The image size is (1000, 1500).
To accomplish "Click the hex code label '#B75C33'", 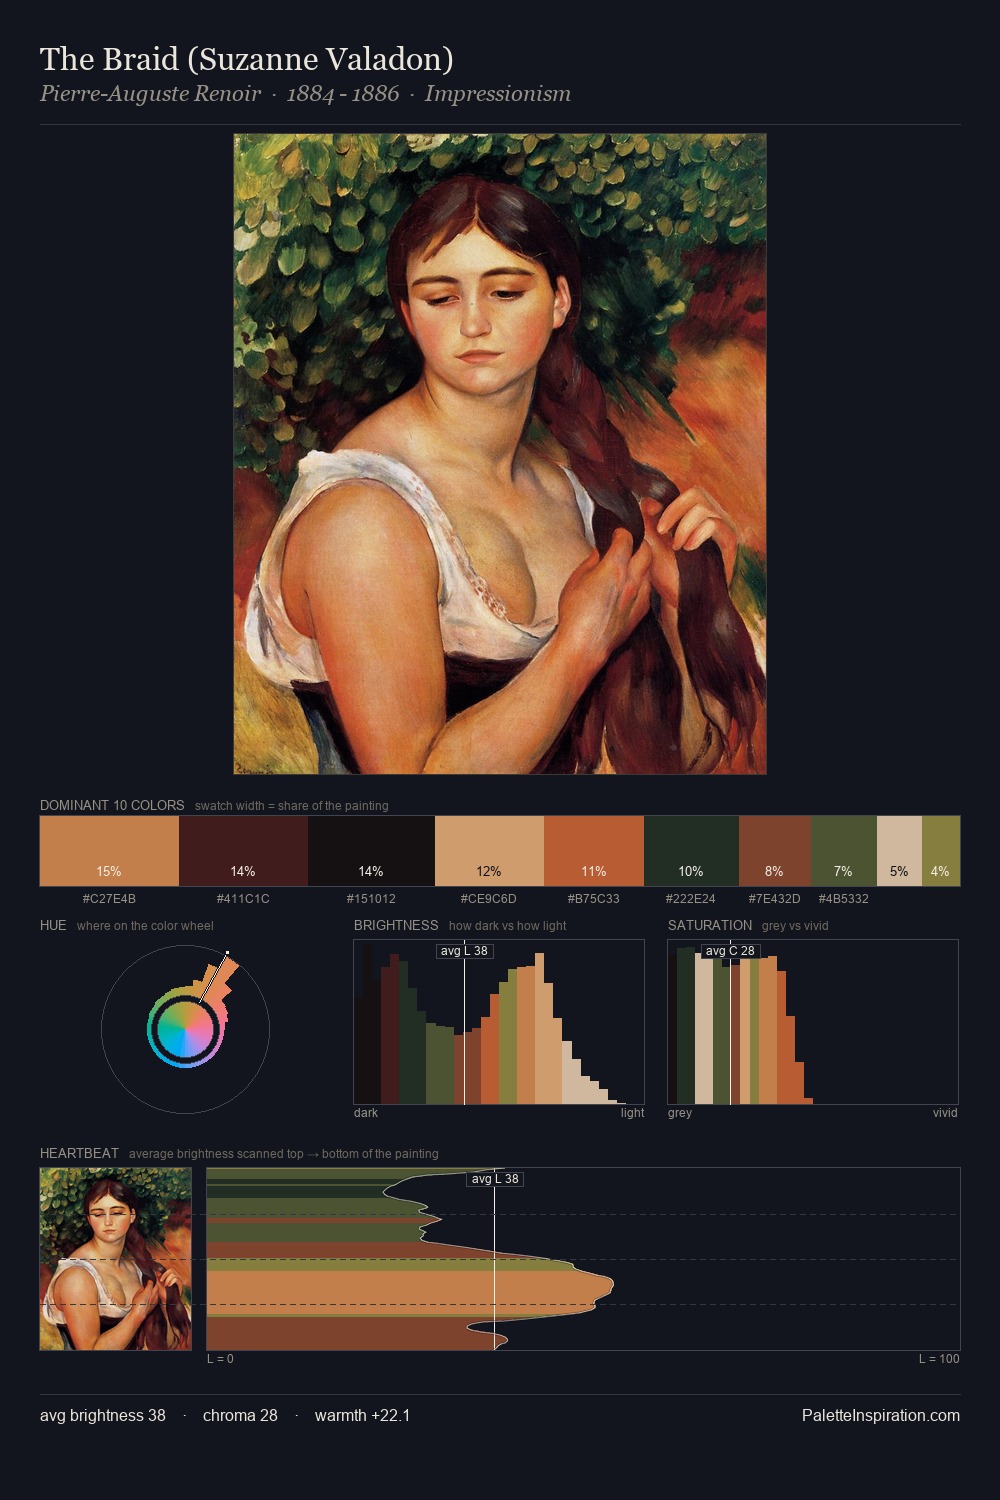I will (x=594, y=898).
